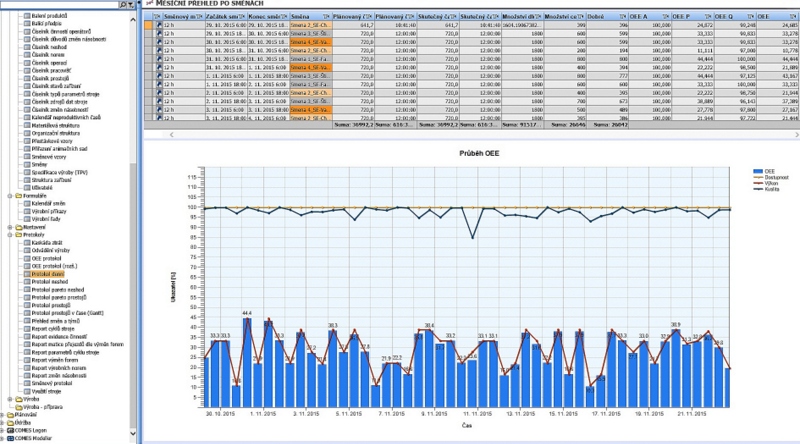The image size is (800, 444).
Task: Open the filter dropdown next to the search icon
Action: [x=131, y=4]
